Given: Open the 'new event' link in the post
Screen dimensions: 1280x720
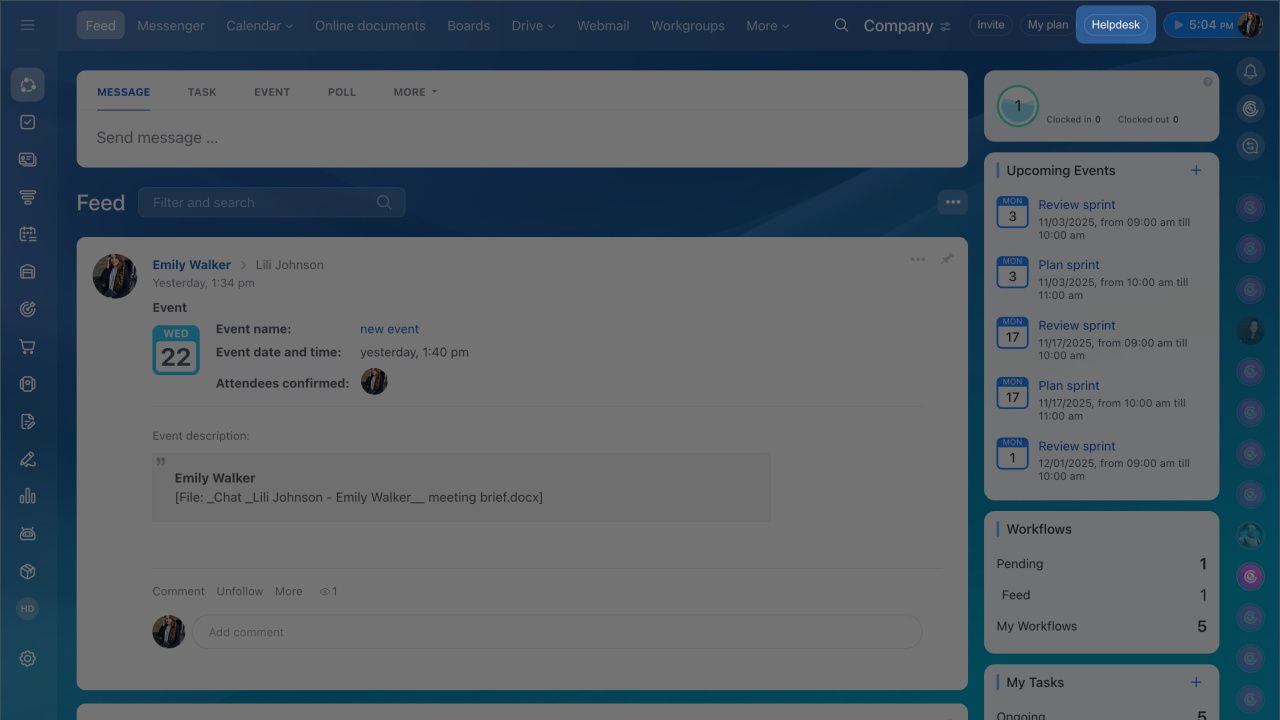Looking at the screenshot, I should click(389, 329).
